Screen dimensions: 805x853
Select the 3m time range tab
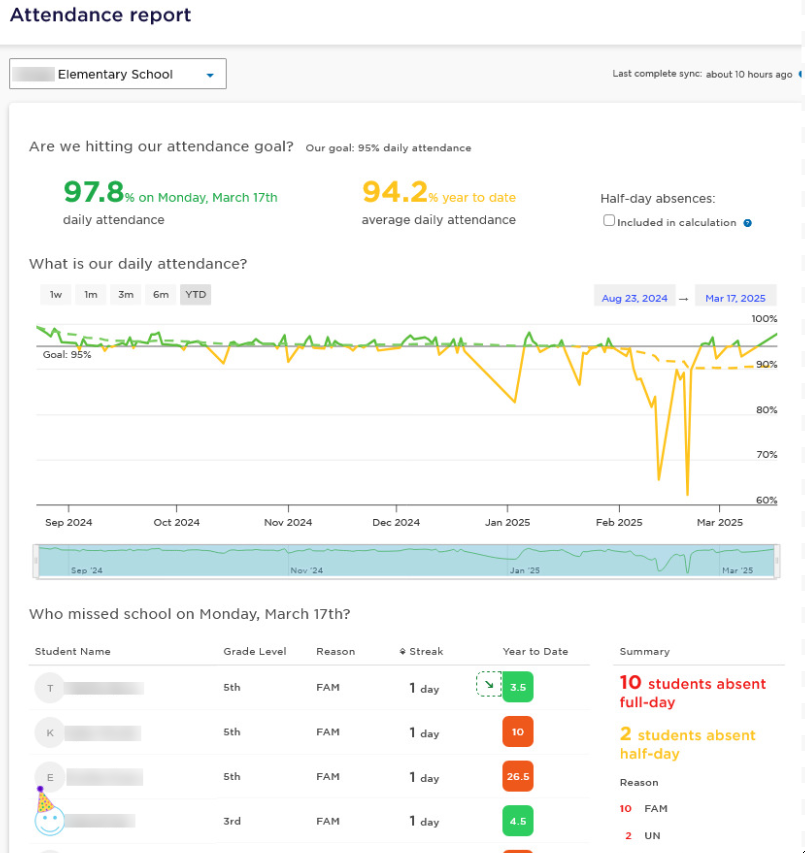click(x=126, y=294)
